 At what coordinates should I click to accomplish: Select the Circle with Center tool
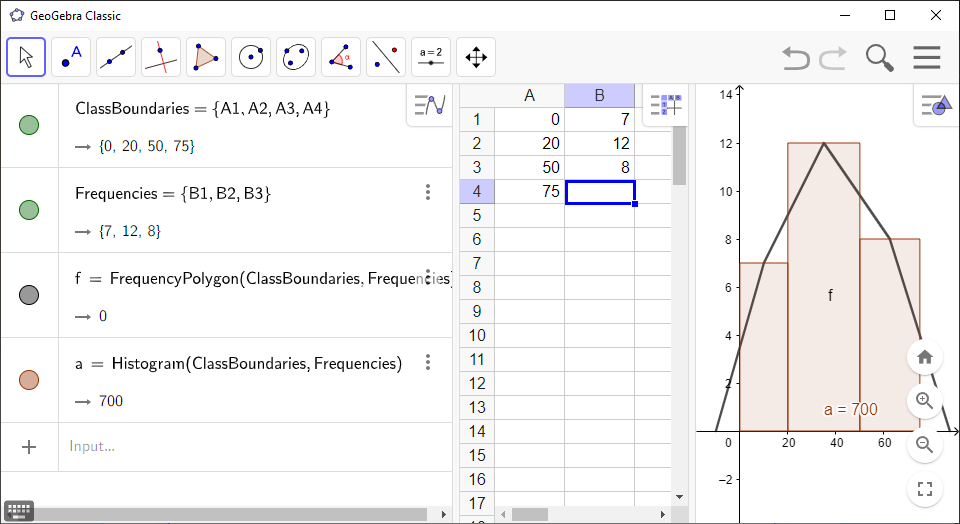[x=251, y=57]
